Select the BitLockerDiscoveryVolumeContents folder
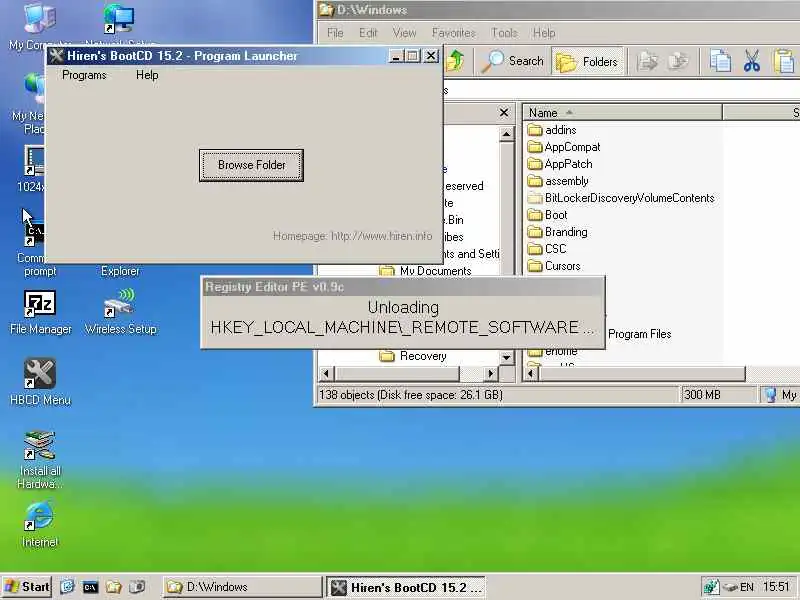Image resolution: width=800 pixels, height=600 pixels. [621, 198]
